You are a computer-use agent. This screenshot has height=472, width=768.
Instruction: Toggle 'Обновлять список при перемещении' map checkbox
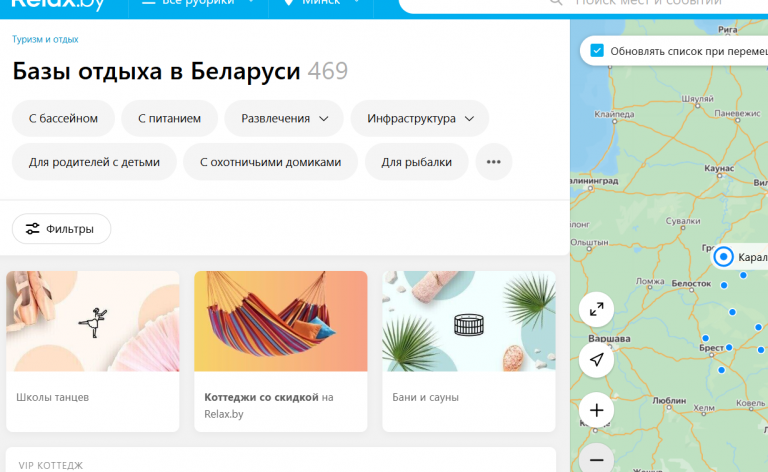point(597,50)
